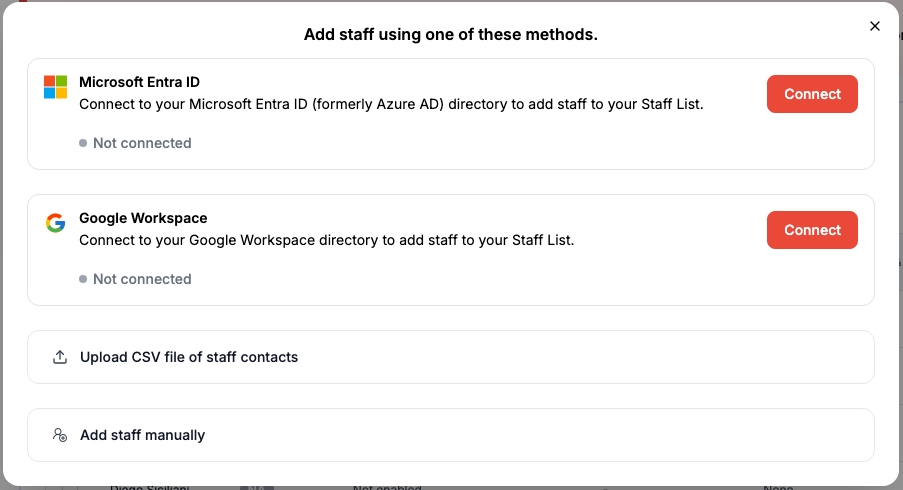Click the Google Workspace description text
The height and width of the screenshot is (490, 903).
coord(326,240)
